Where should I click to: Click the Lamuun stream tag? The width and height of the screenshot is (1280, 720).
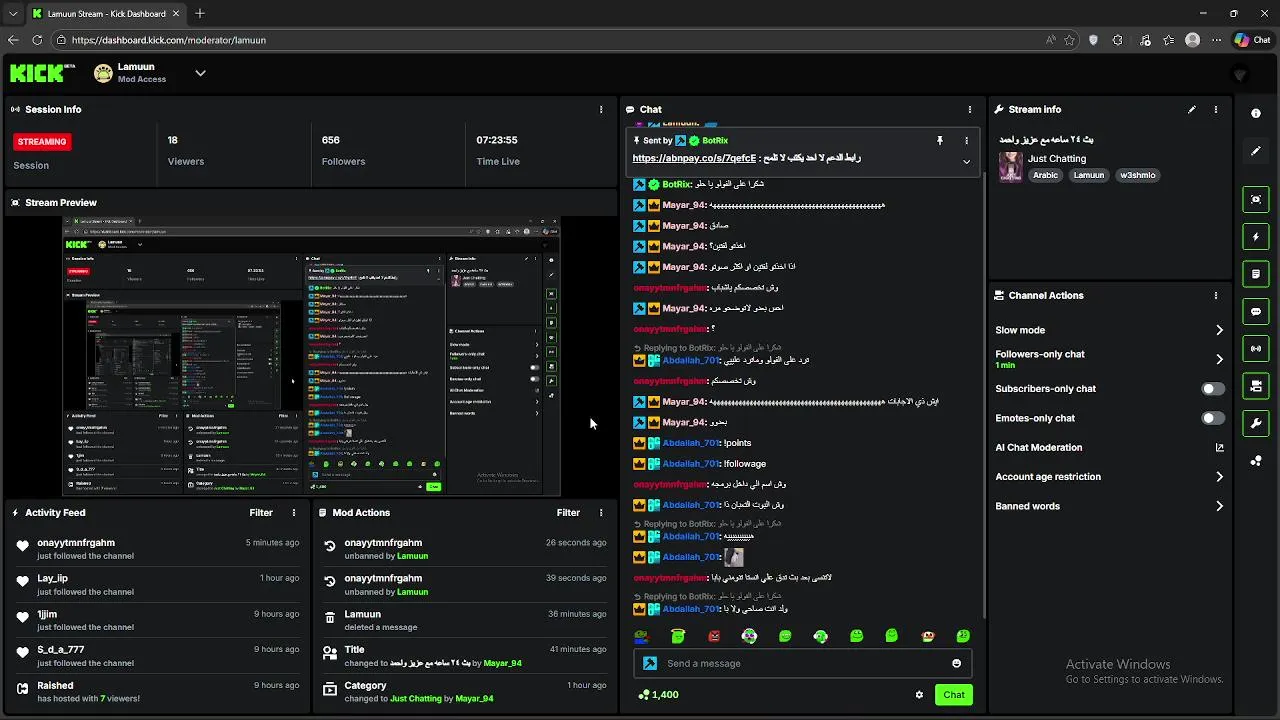[x=1089, y=175]
